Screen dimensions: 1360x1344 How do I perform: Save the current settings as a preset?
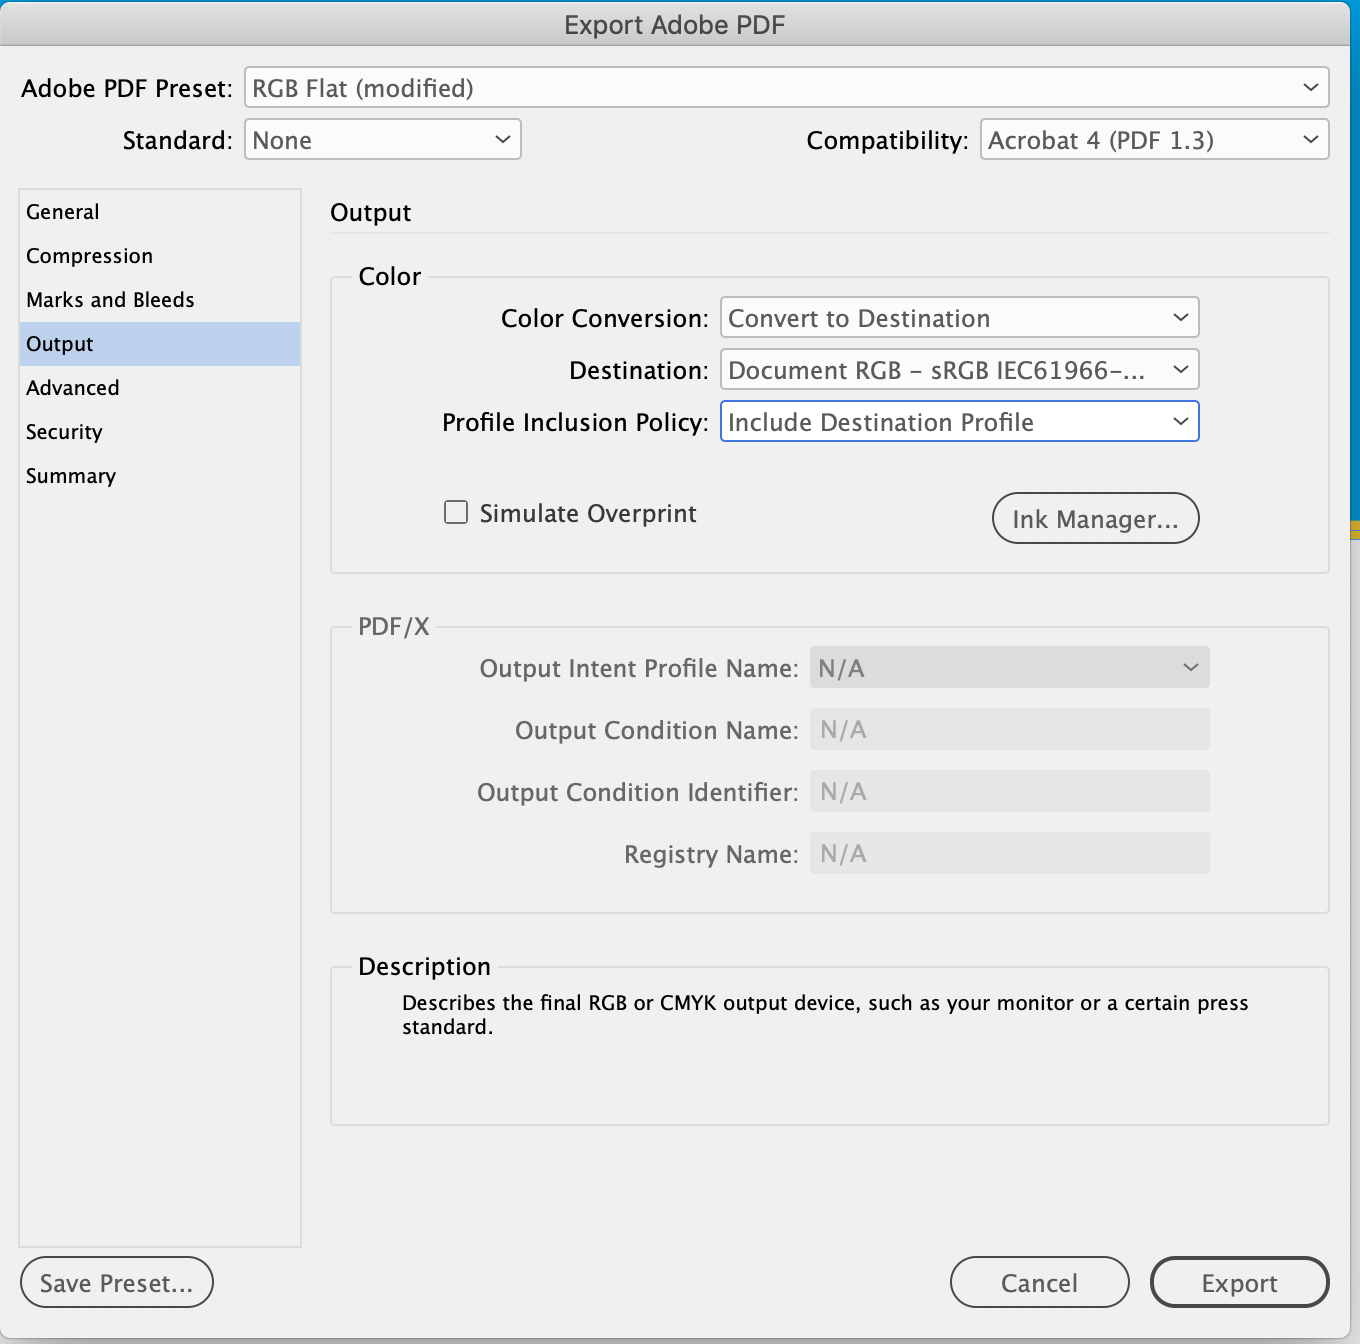[116, 1282]
